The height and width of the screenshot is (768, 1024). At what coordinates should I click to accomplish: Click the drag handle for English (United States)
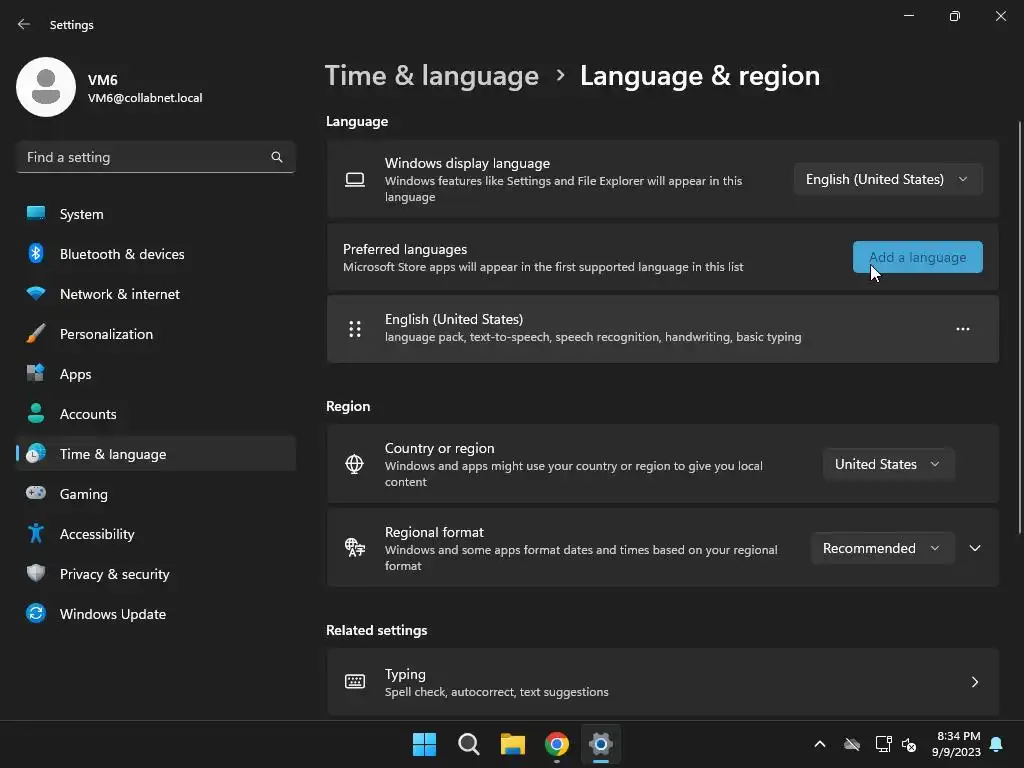click(355, 329)
